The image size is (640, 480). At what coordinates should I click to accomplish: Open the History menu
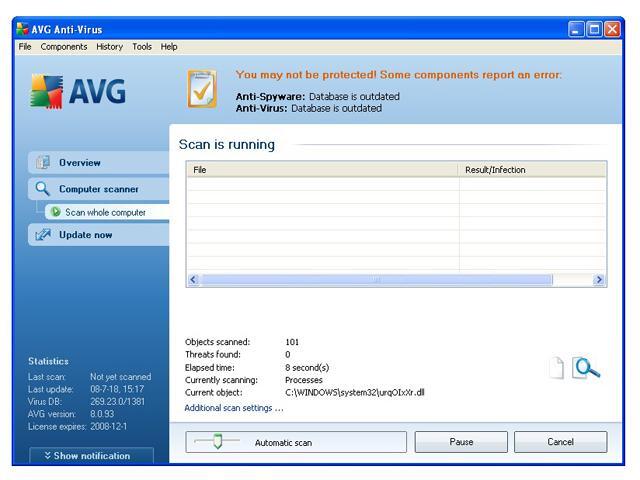point(109,47)
